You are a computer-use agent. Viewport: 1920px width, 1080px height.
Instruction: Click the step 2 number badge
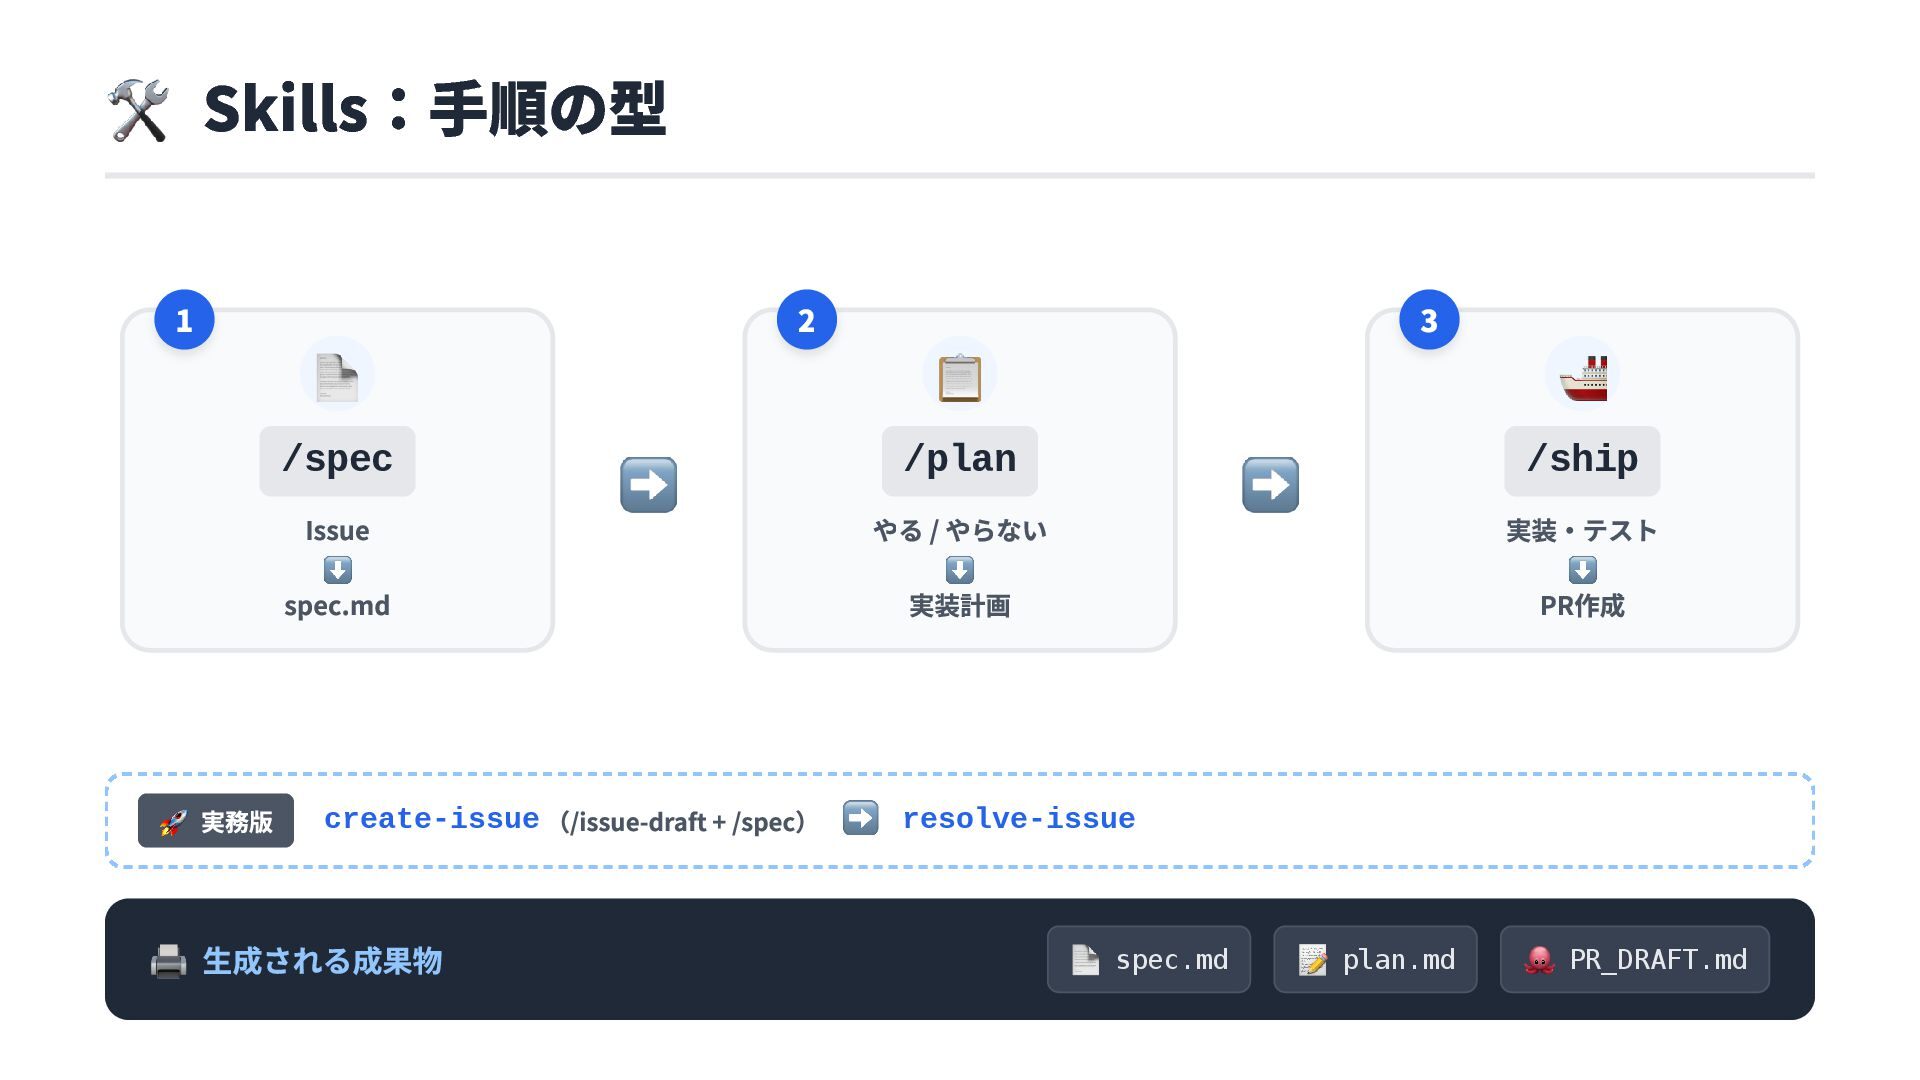[806, 320]
